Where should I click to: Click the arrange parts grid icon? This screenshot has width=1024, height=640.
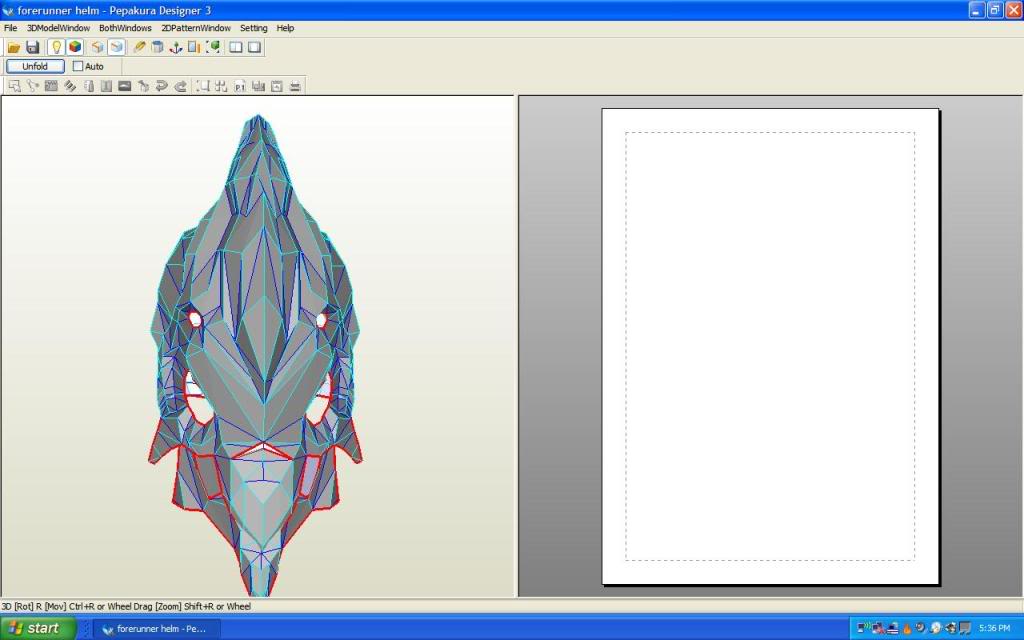(221, 86)
